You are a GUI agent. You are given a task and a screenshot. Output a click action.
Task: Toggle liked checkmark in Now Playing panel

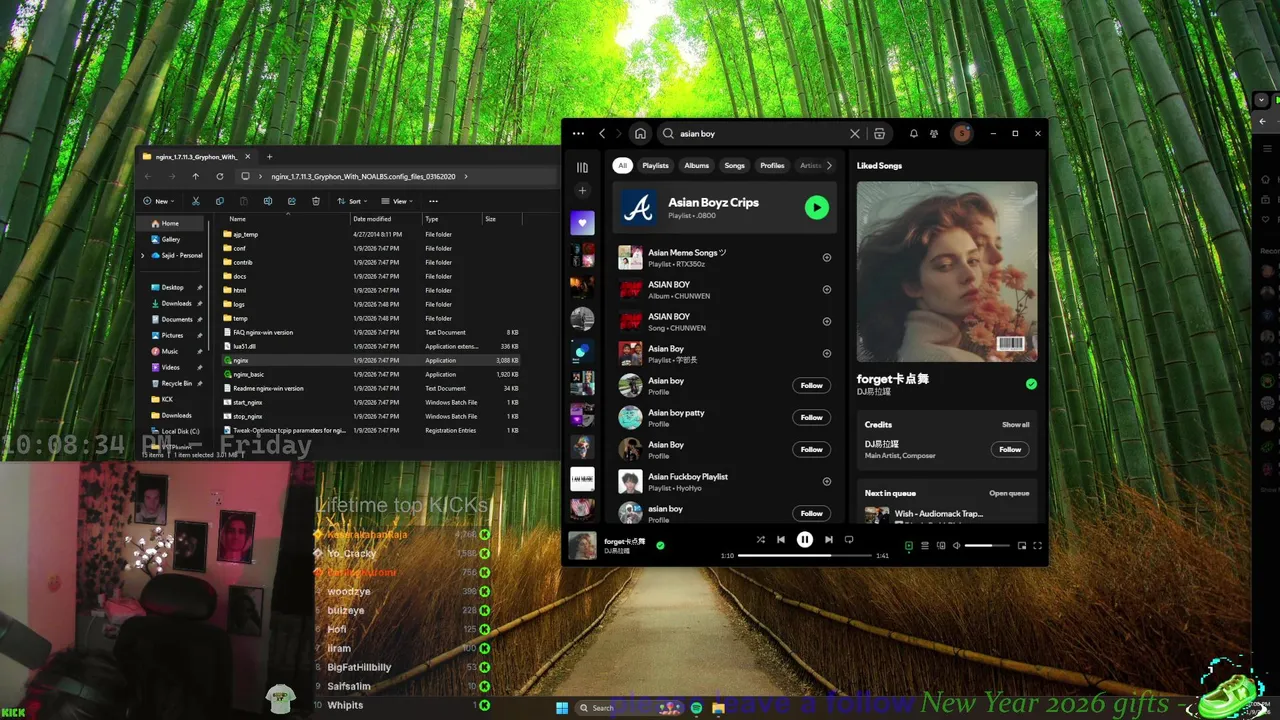pyautogui.click(x=1031, y=384)
